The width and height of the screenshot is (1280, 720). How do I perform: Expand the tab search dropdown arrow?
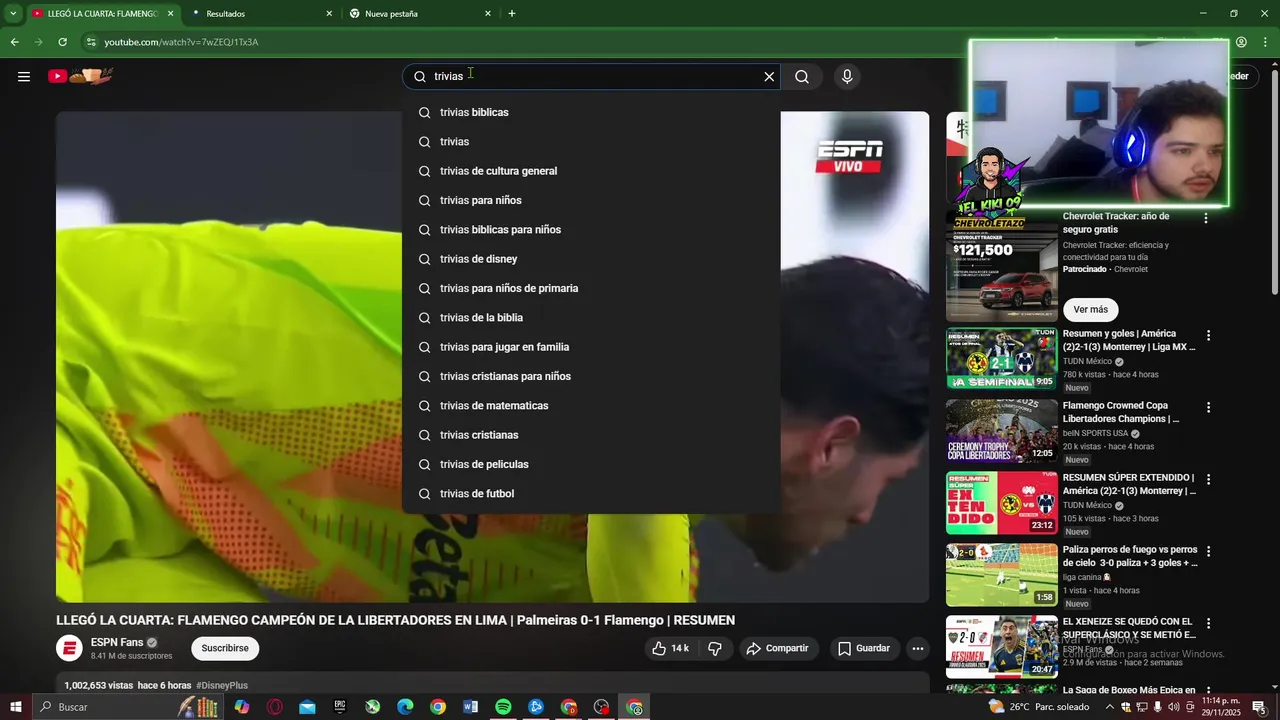click(x=13, y=14)
